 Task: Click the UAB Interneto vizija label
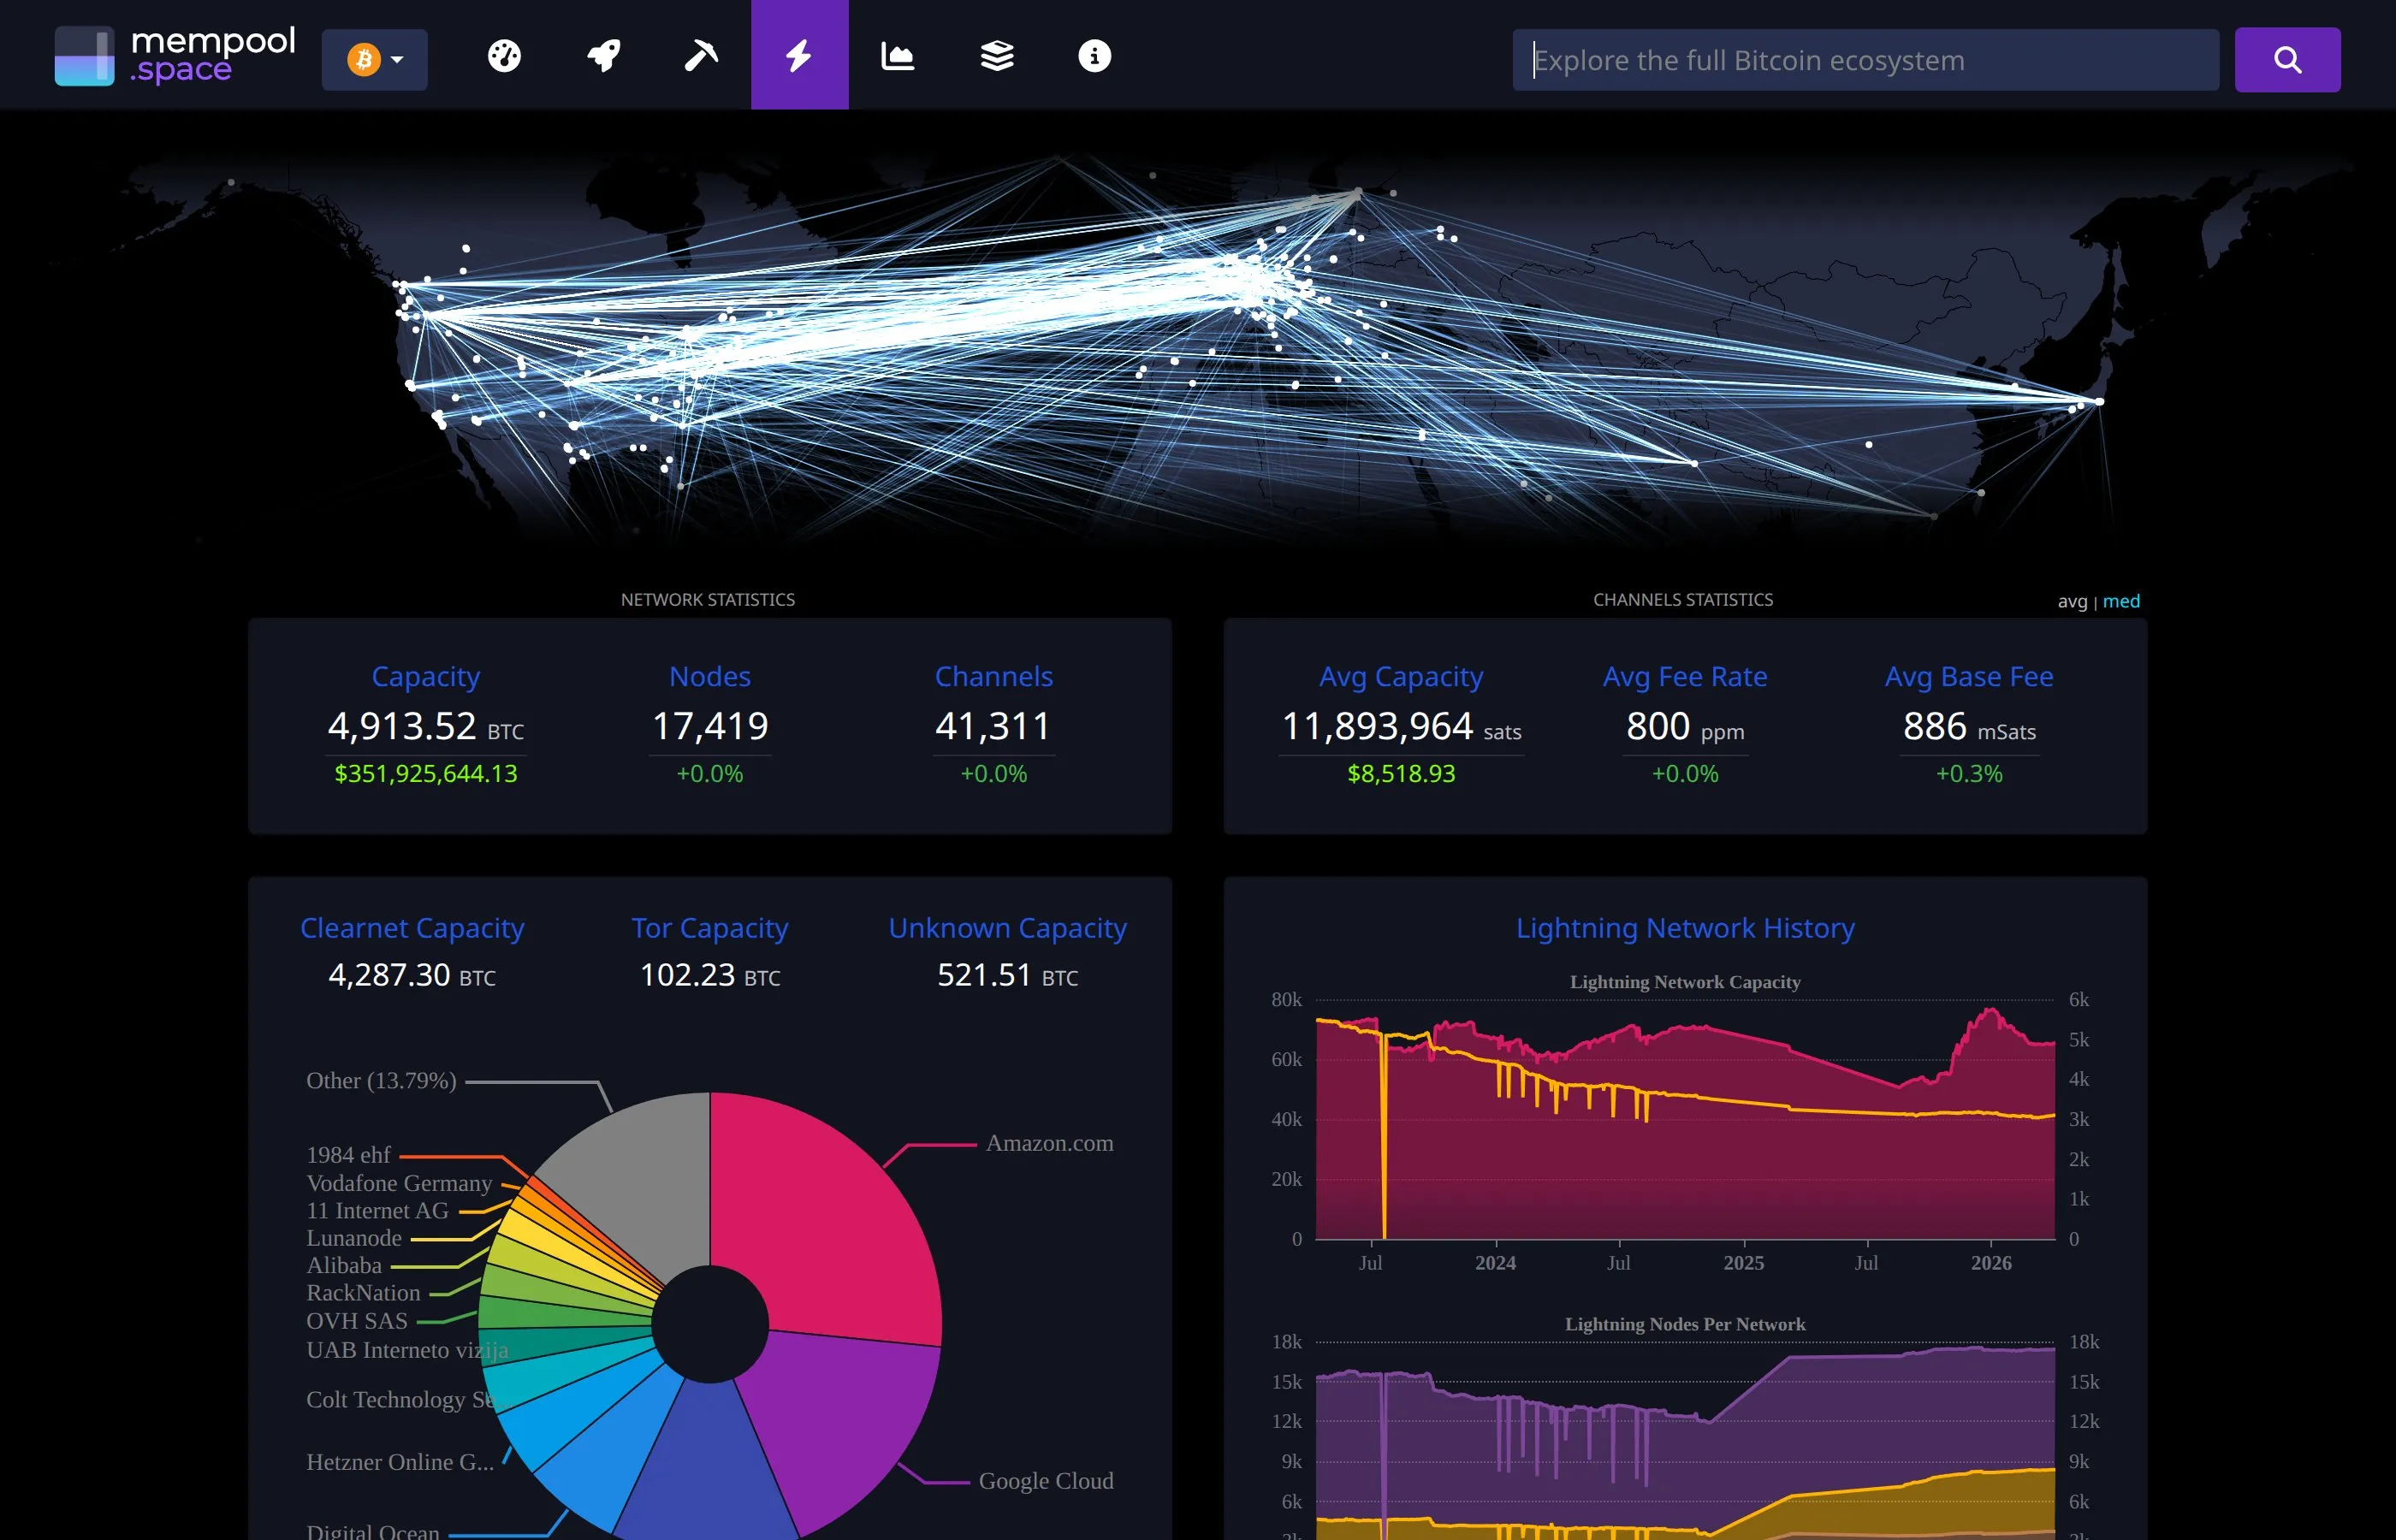click(407, 1350)
